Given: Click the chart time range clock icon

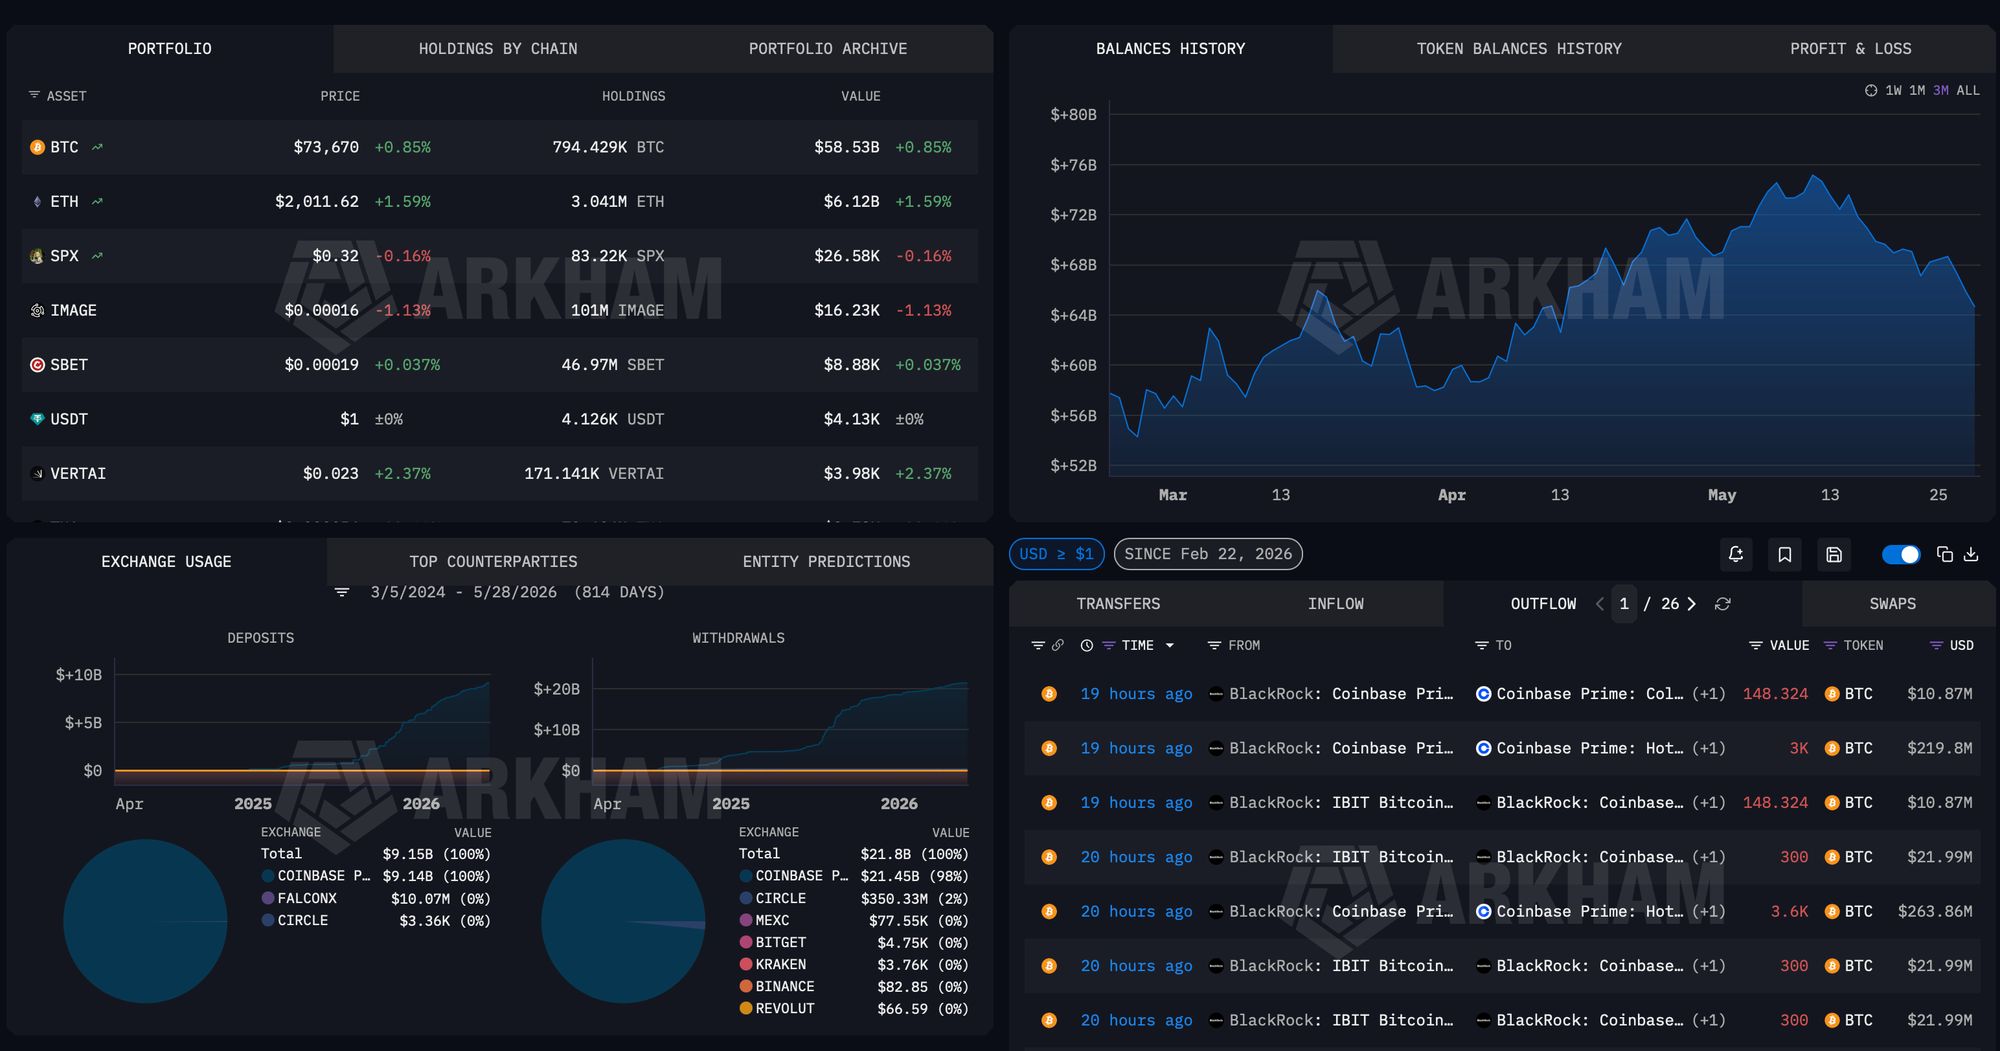Looking at the screenshot, I should [1871, 90].
